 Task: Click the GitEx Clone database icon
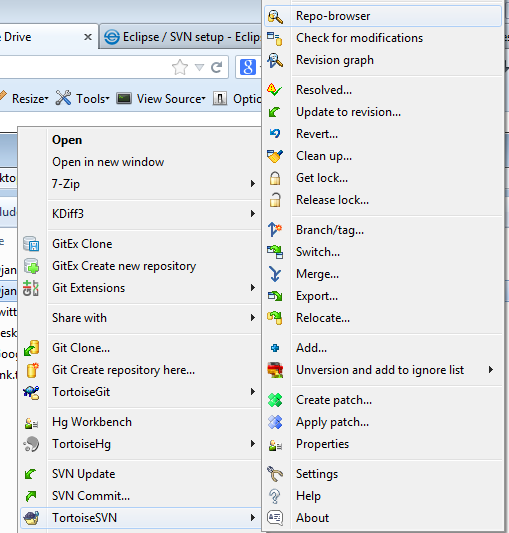pyautogui.click(x=31, y=244)
